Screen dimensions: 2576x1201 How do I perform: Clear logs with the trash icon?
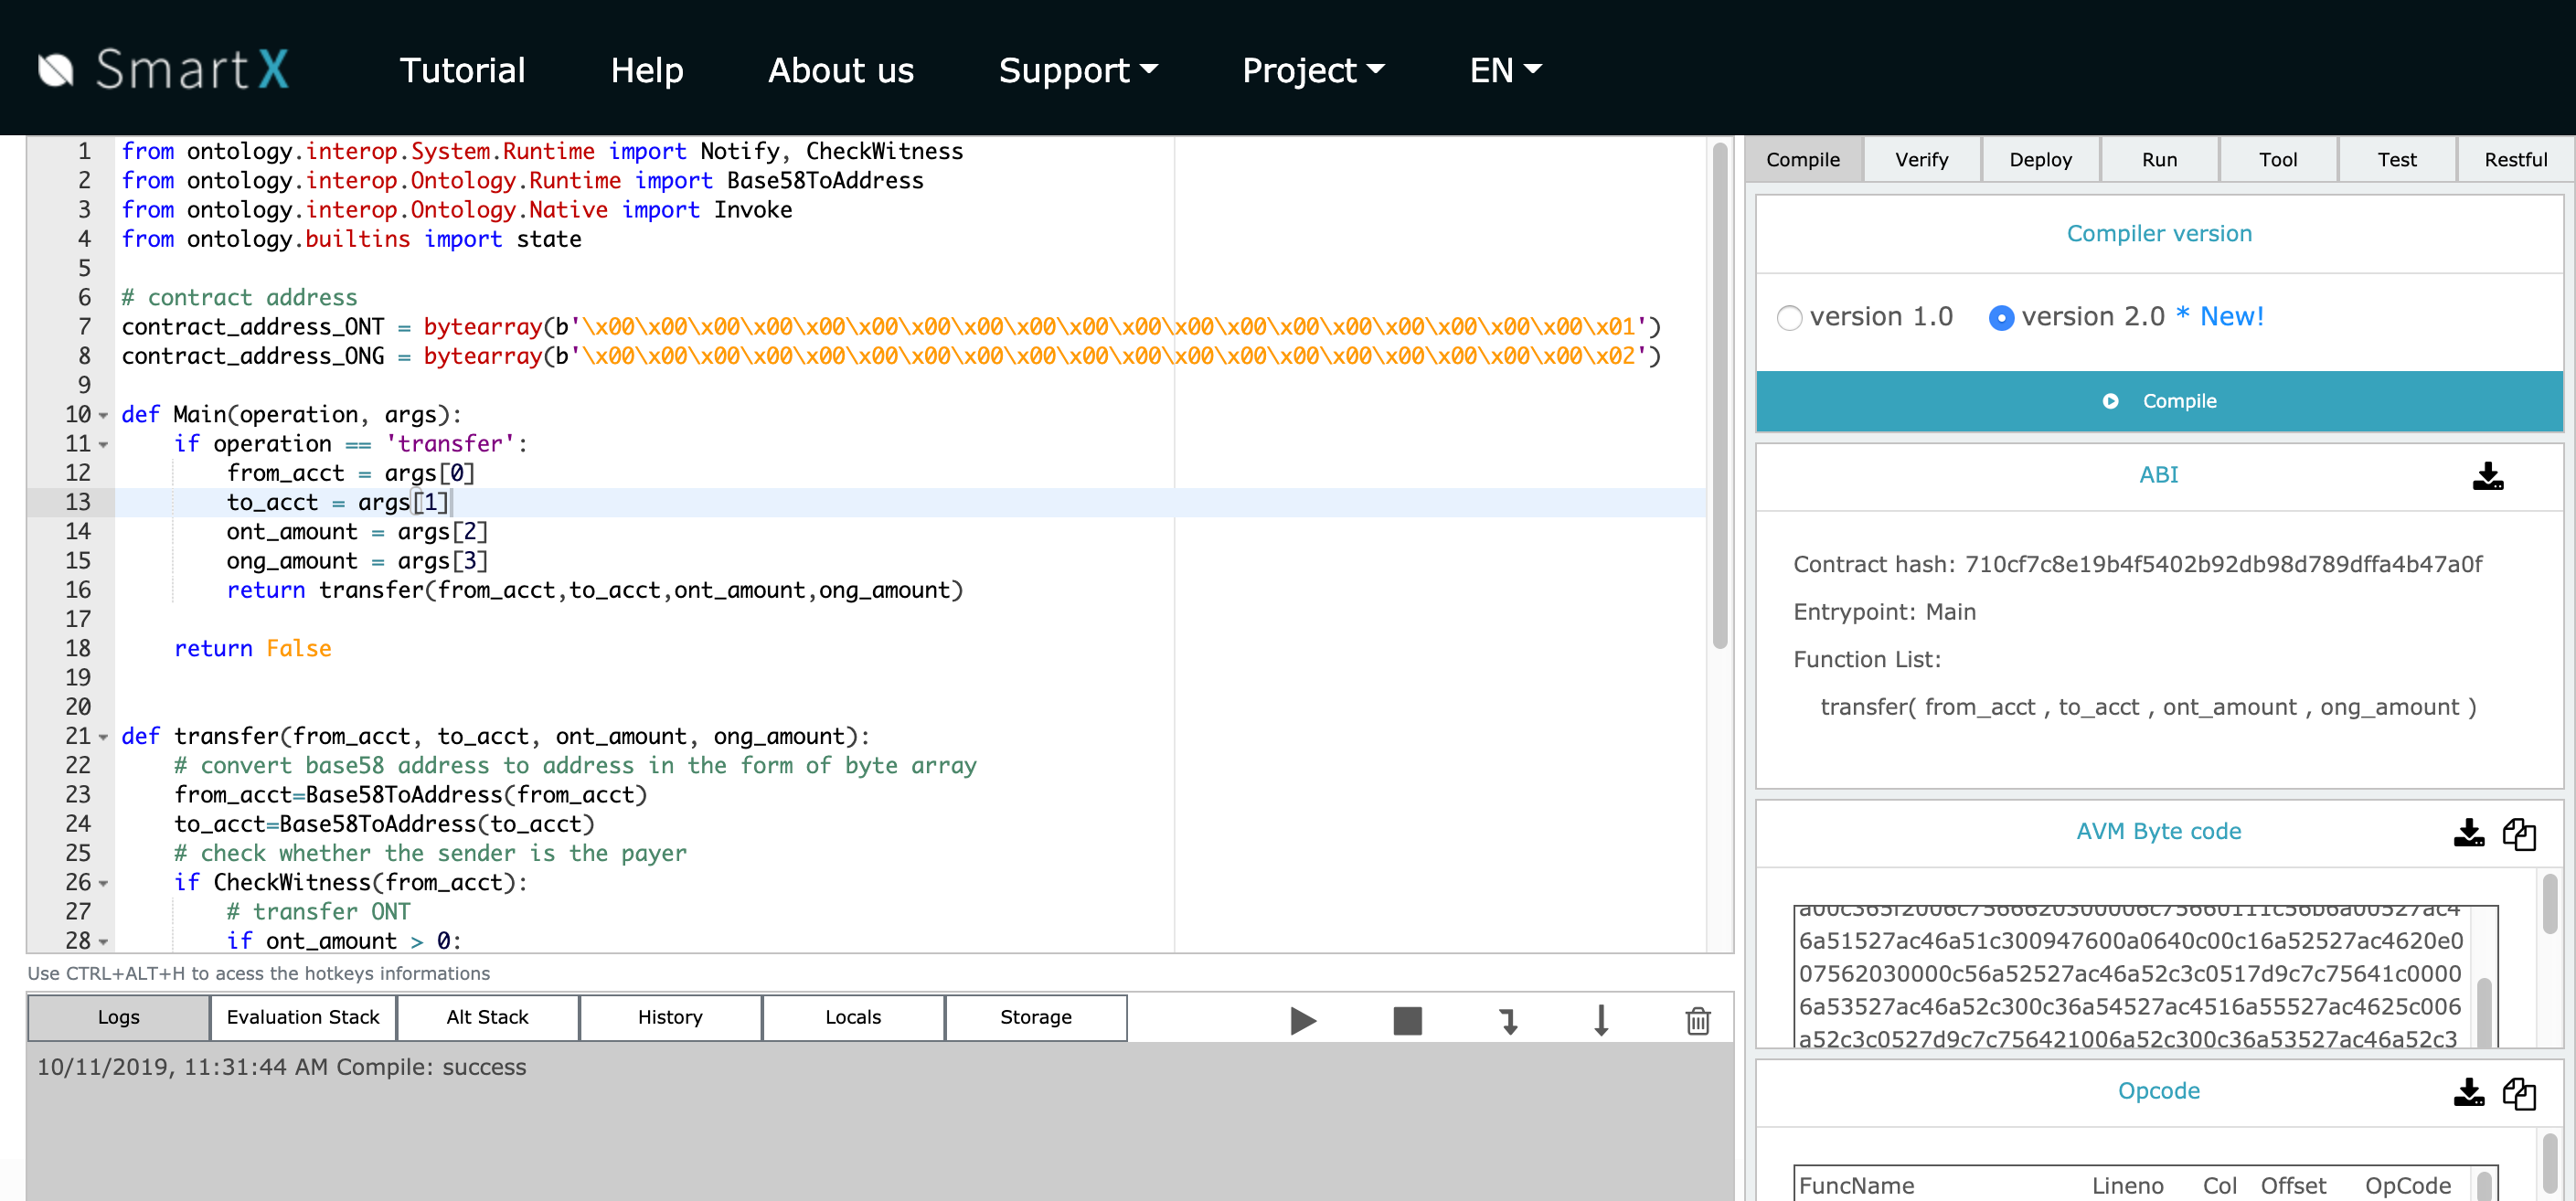coord(1697,1021)
